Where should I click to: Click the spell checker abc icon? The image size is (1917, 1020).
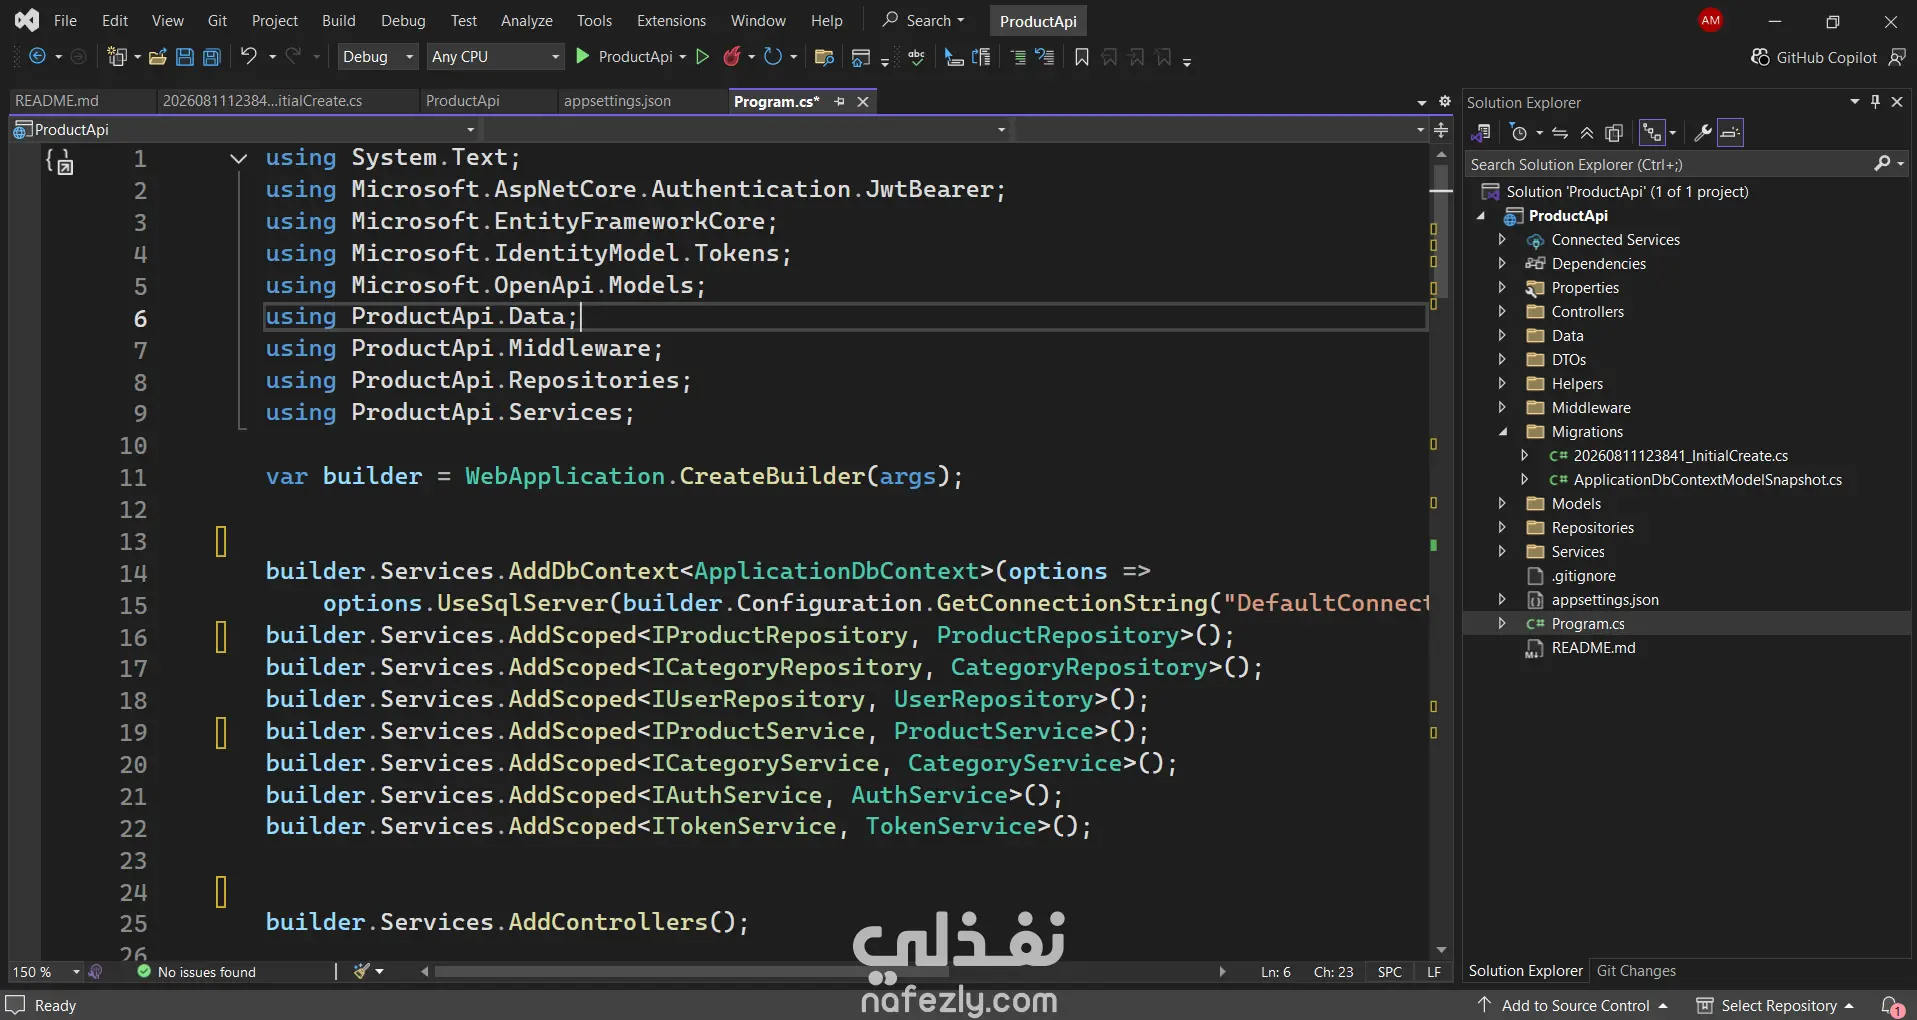(916, 57)
